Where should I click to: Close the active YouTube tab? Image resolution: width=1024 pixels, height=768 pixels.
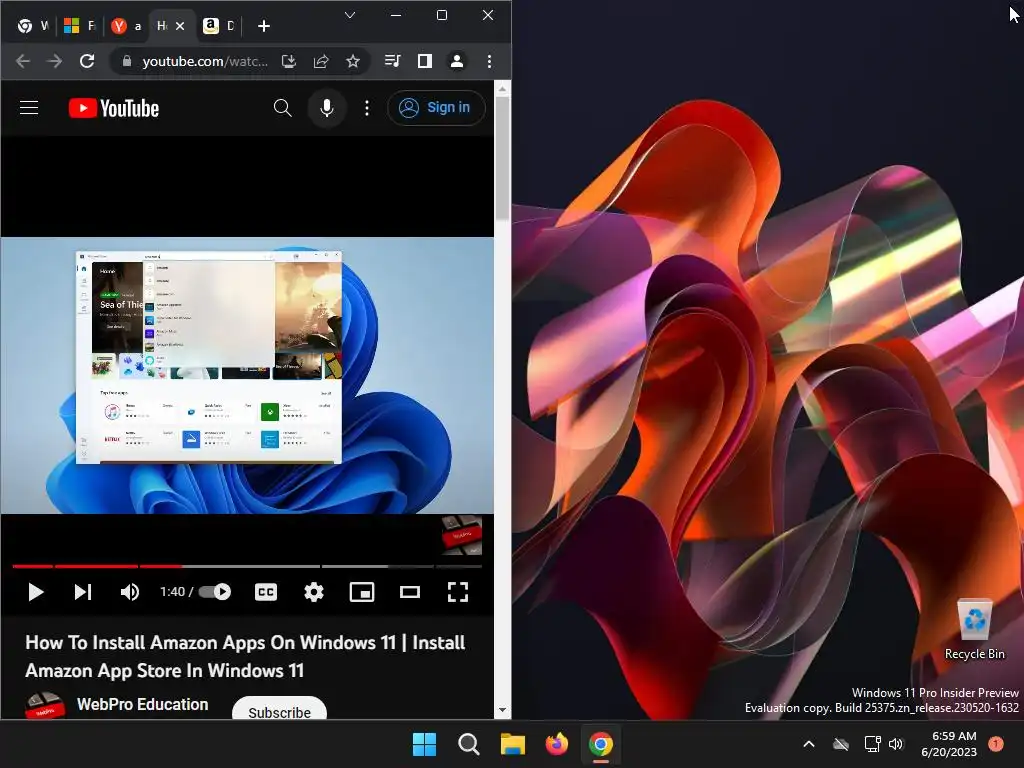click(180, 26)
